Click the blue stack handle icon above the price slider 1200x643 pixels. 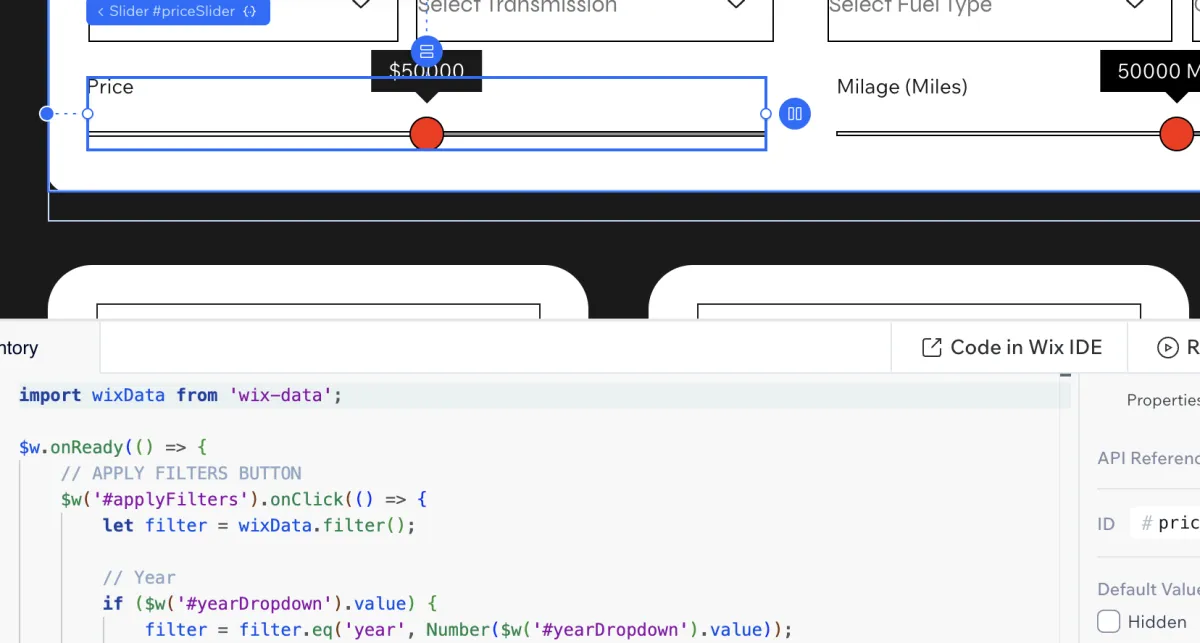[427, 51]
